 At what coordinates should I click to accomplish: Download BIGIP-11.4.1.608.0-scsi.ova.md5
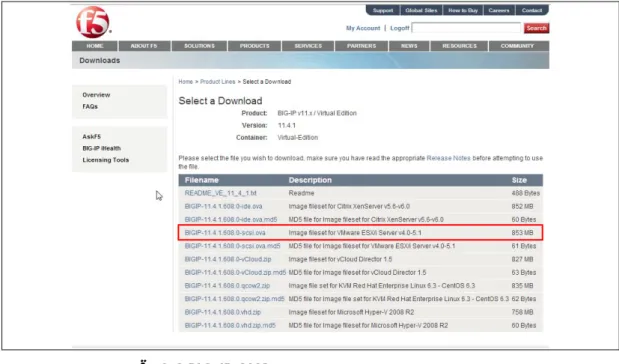tap(233, 246)
